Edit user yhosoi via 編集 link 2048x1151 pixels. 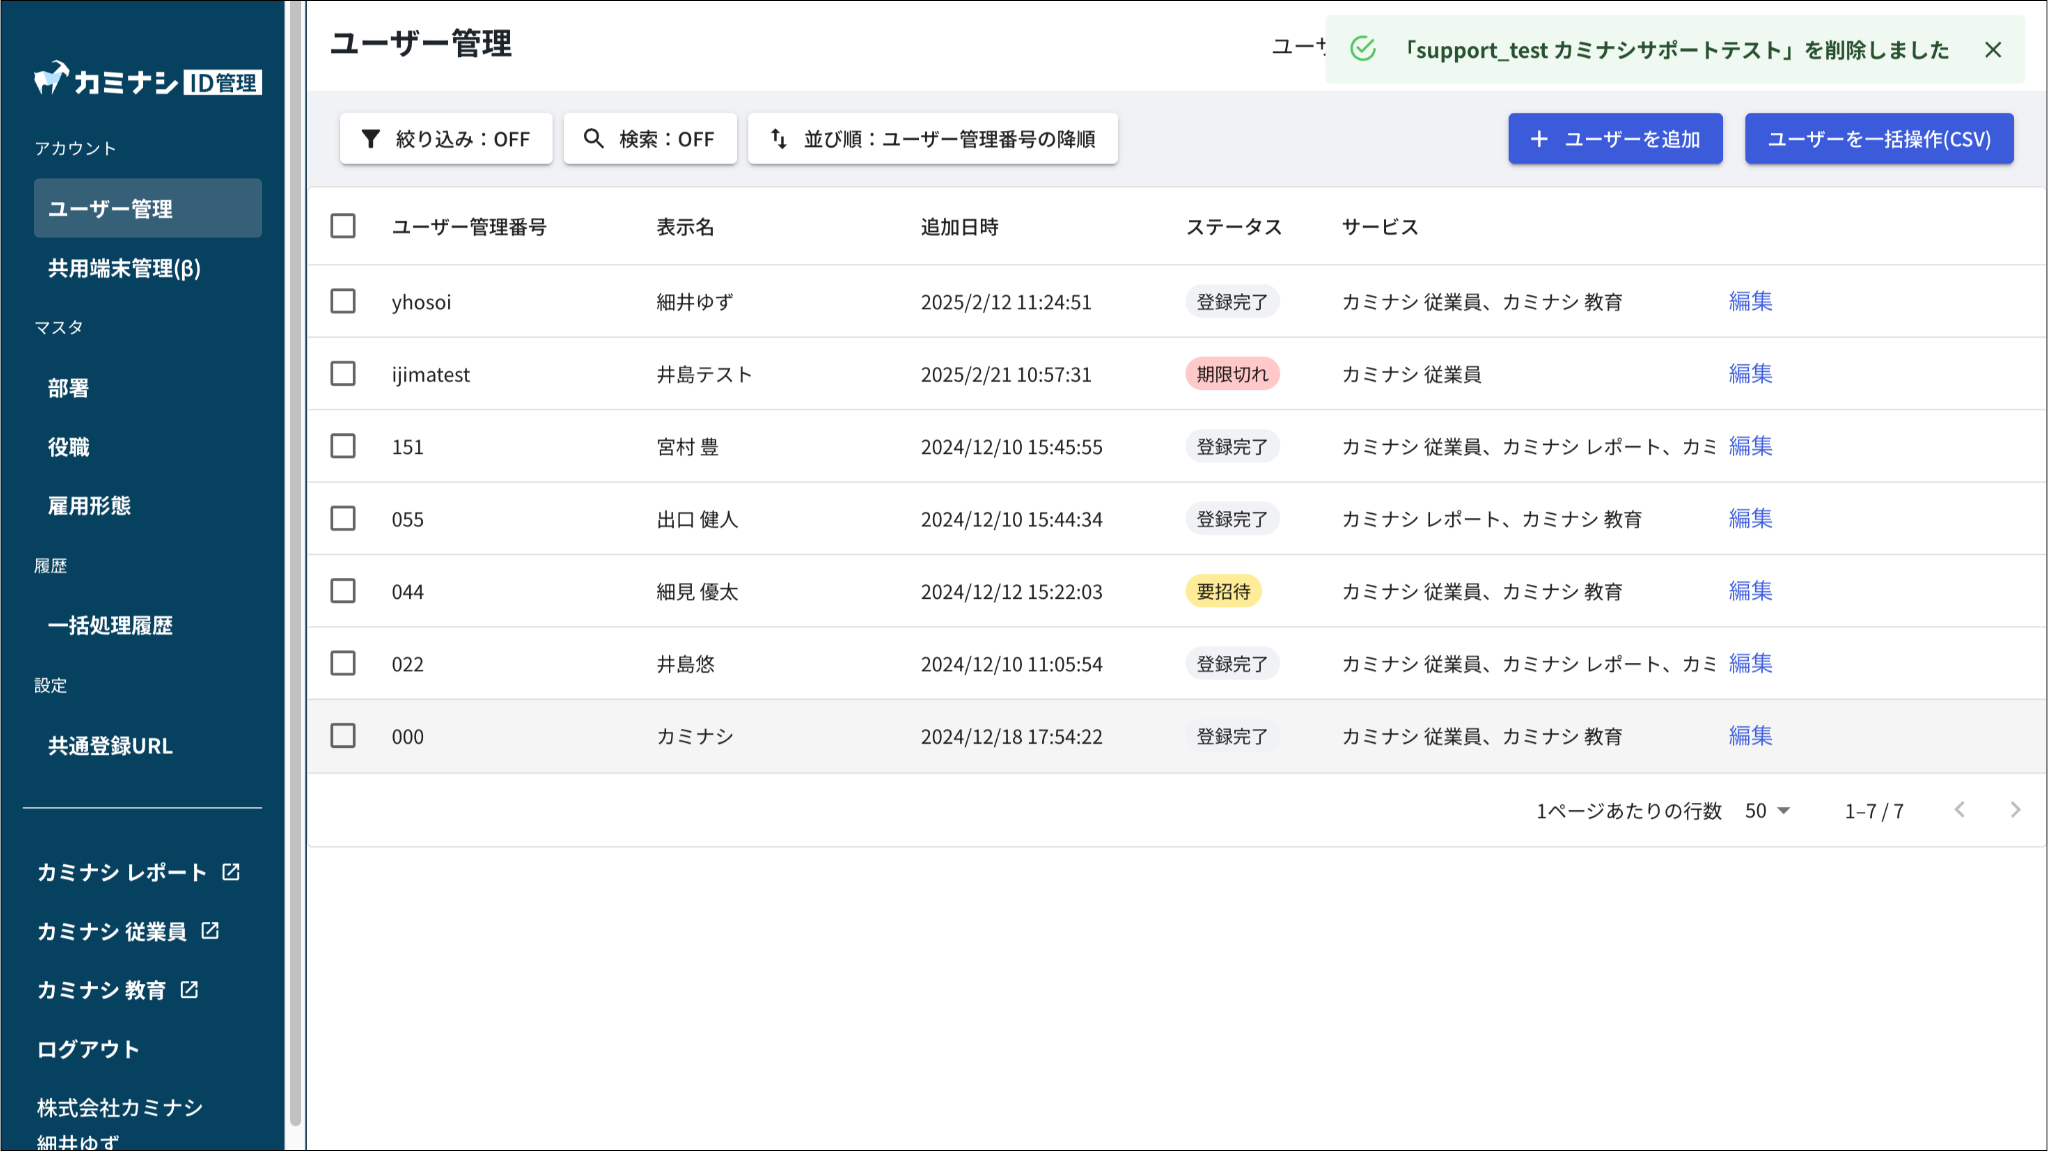(x=1751, y=301)
